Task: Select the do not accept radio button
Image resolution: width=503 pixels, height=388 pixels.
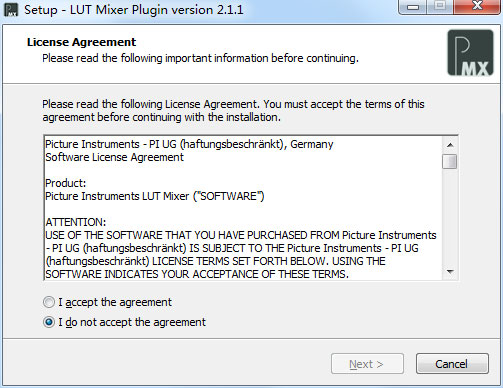Action: point(49,322)
